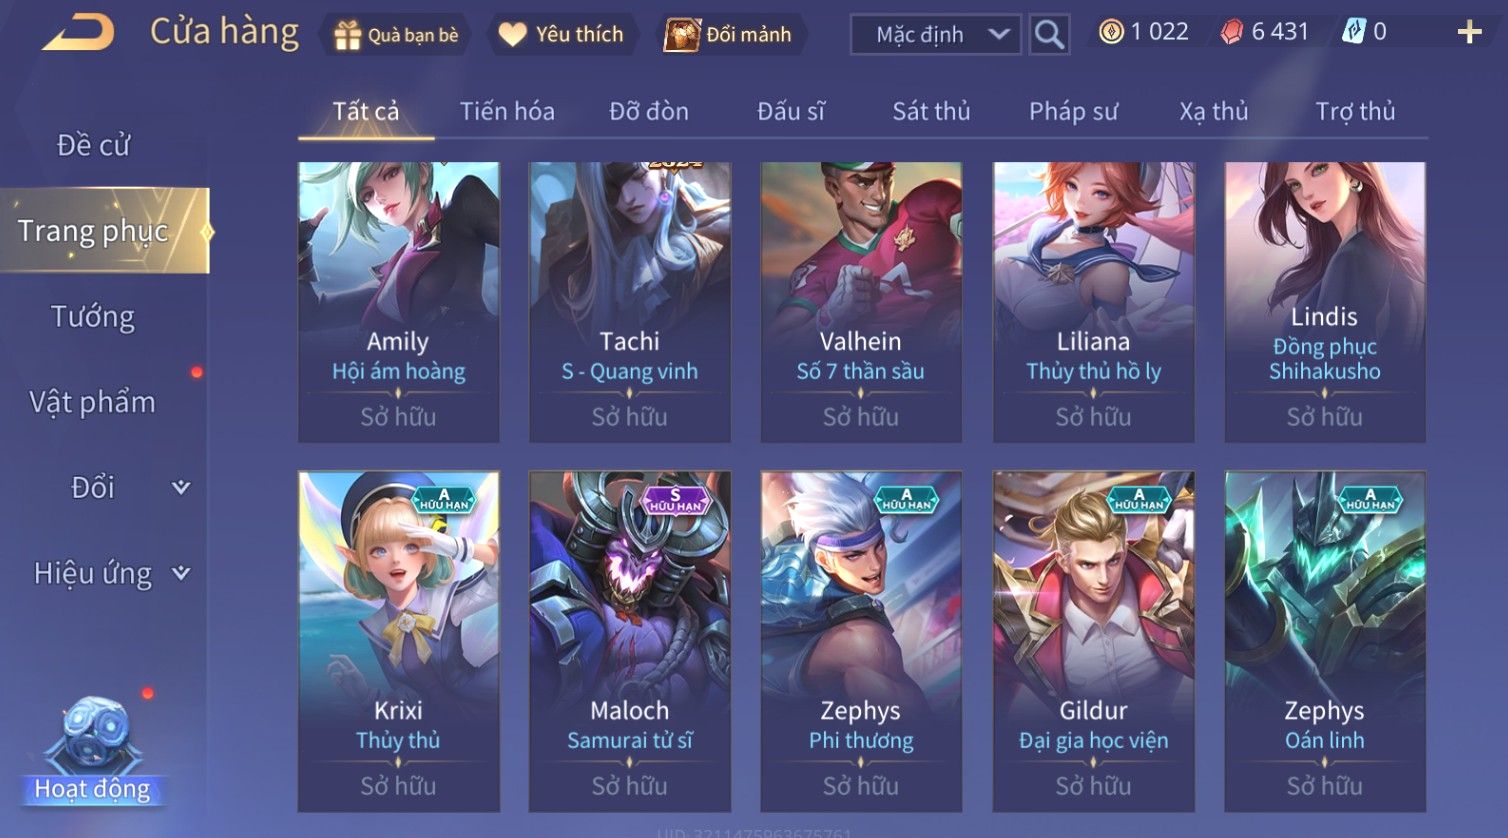Click the back arrow icon
Viewport: 1508px width, 838px height.
(x=78, y=33)
